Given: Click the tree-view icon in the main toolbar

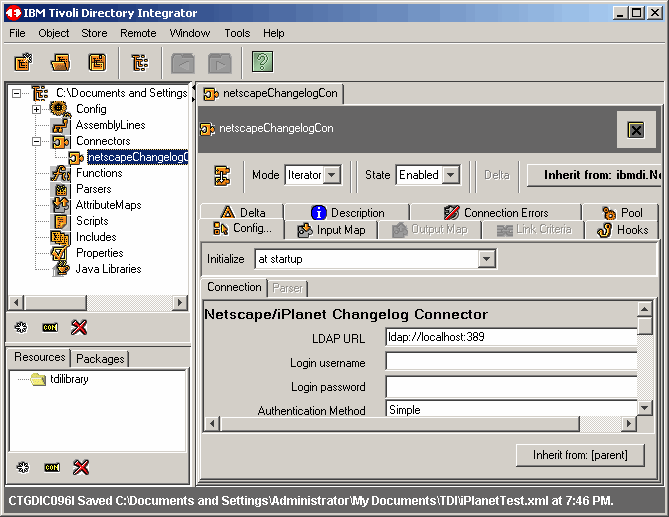Looking at the screenshot, I should (140, 62).
